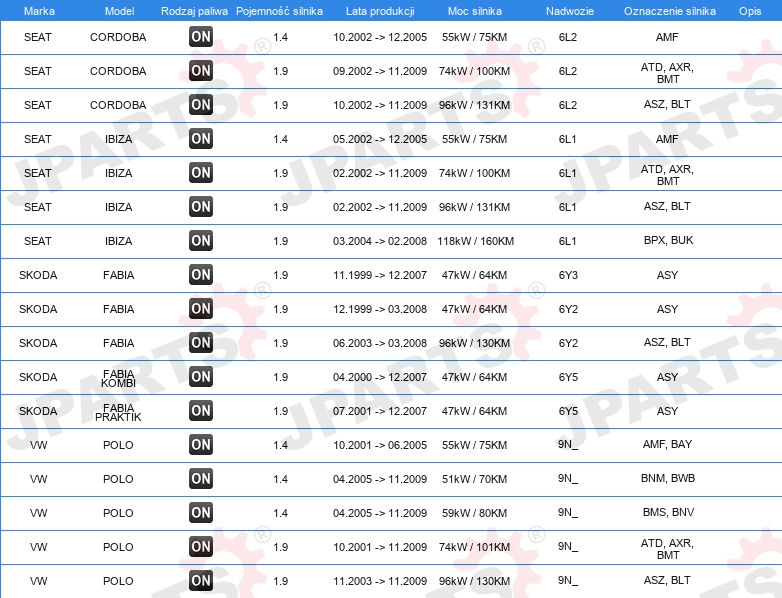
Task: Click production dates 11.2003 -> 11.2009
Action: pos(380,581)
